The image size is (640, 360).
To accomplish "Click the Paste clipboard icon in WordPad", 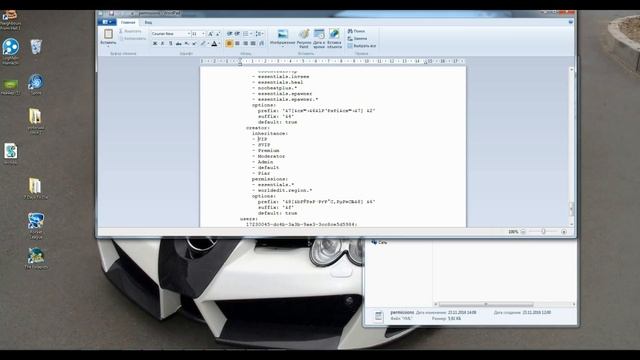I will tap(108, 34).
